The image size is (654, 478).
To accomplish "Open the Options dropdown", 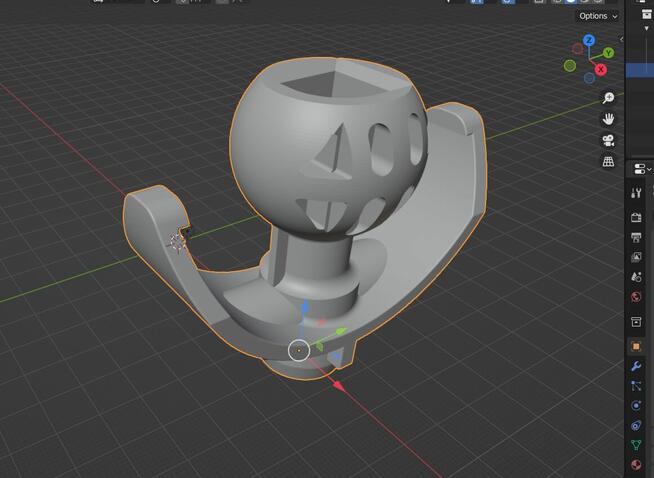I will (597, 16).
